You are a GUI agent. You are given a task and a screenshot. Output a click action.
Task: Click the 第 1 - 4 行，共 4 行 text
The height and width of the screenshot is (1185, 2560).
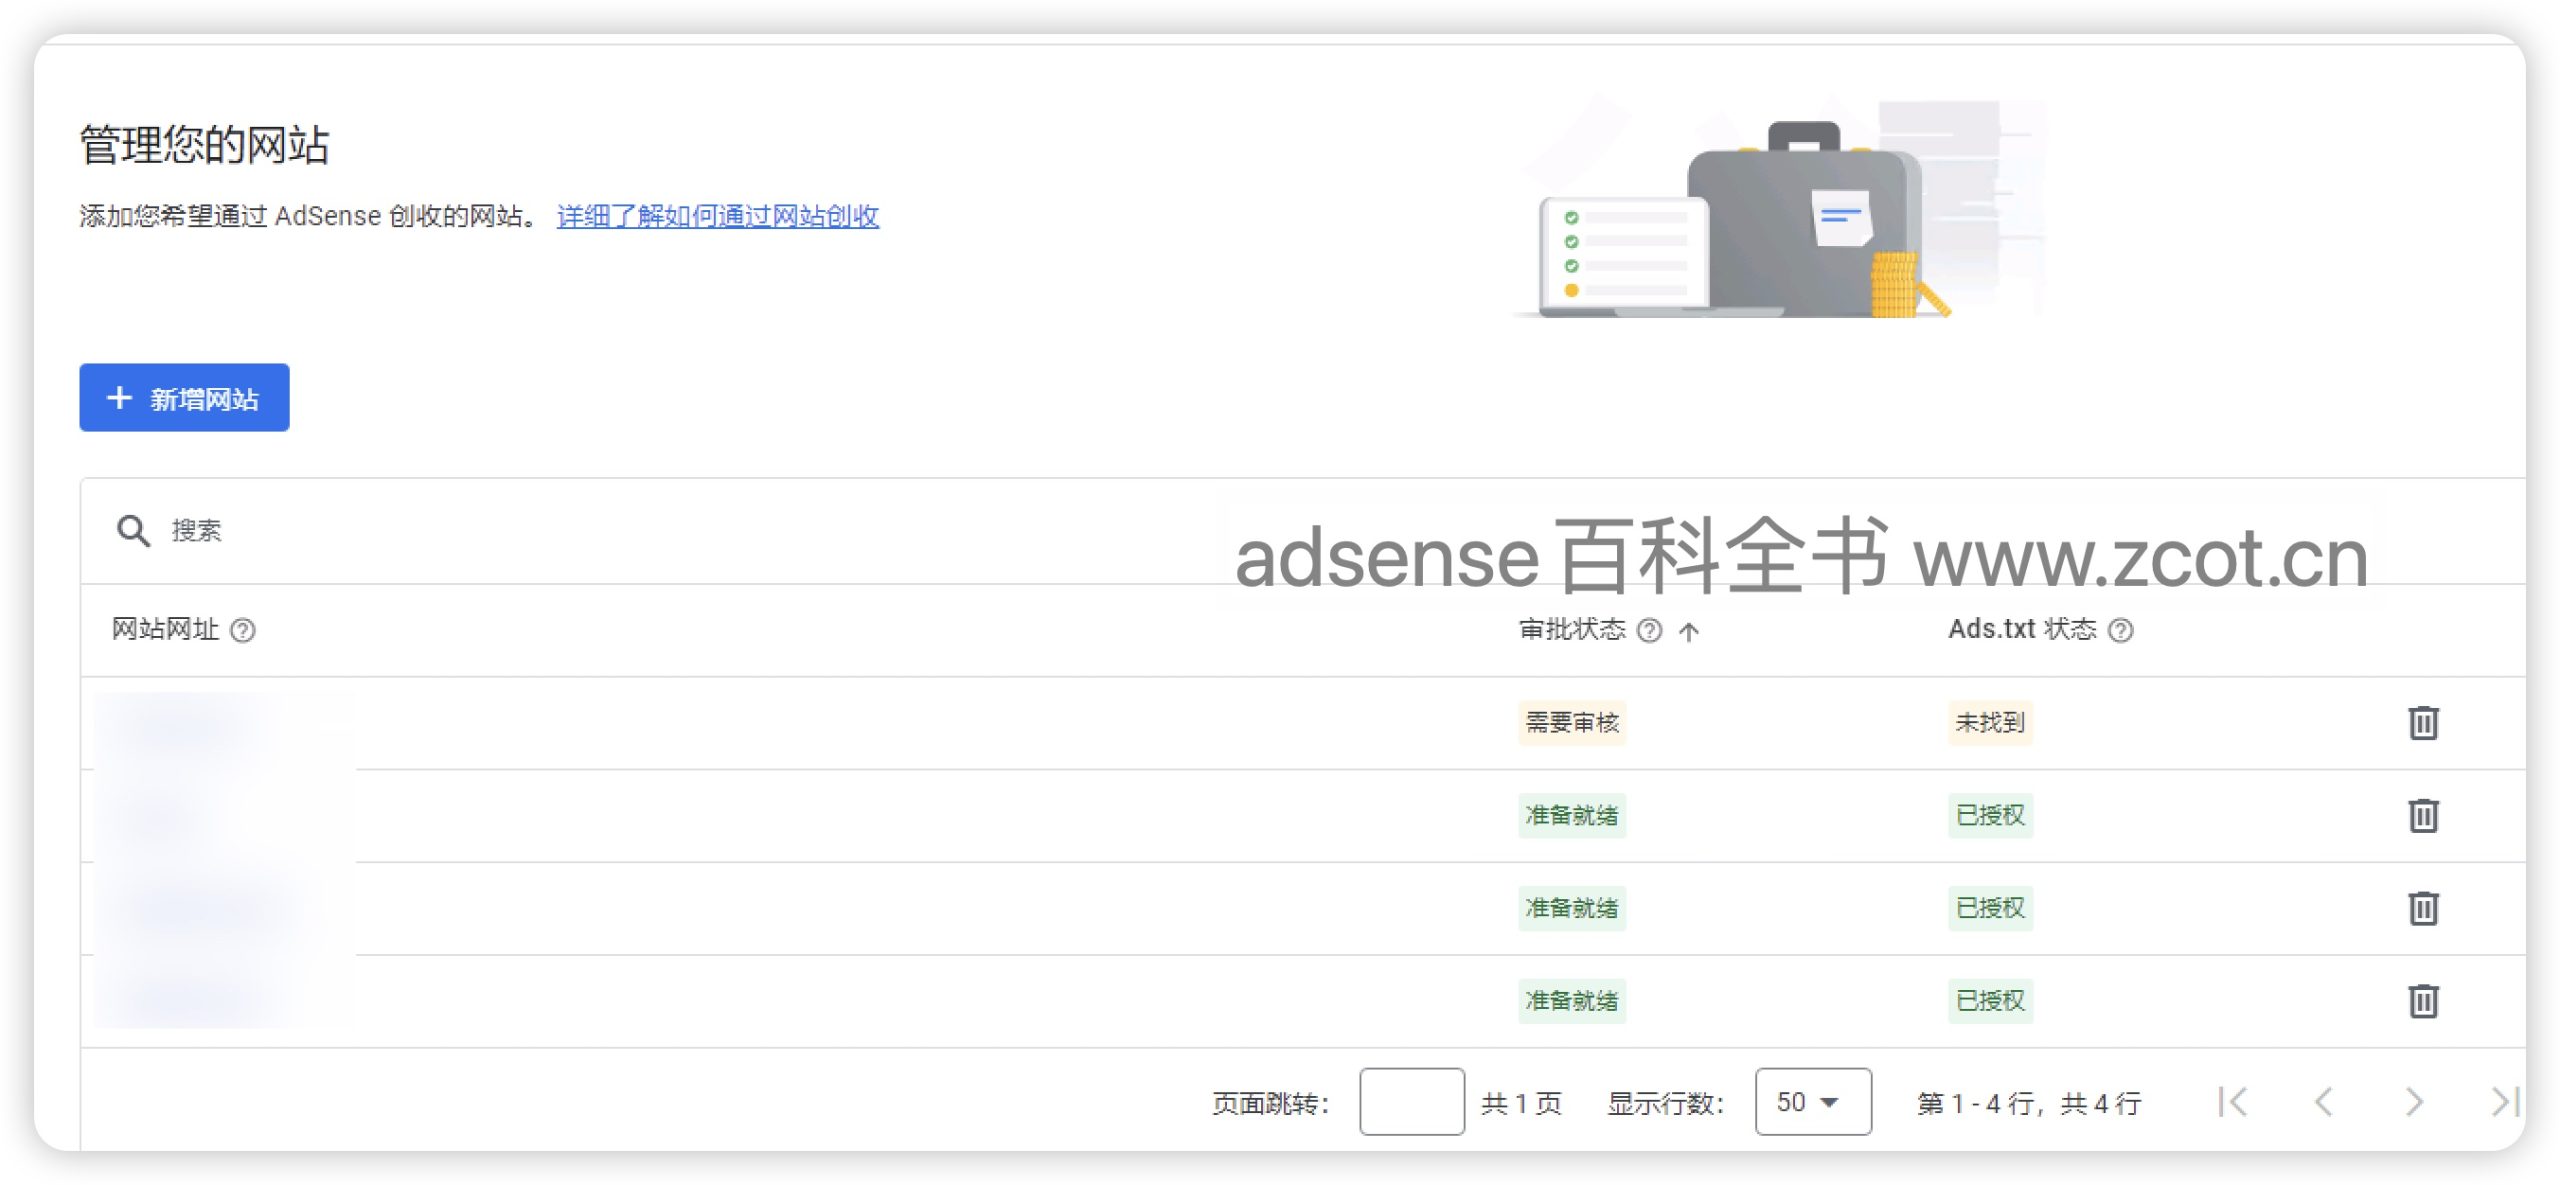(2029, 1103)
